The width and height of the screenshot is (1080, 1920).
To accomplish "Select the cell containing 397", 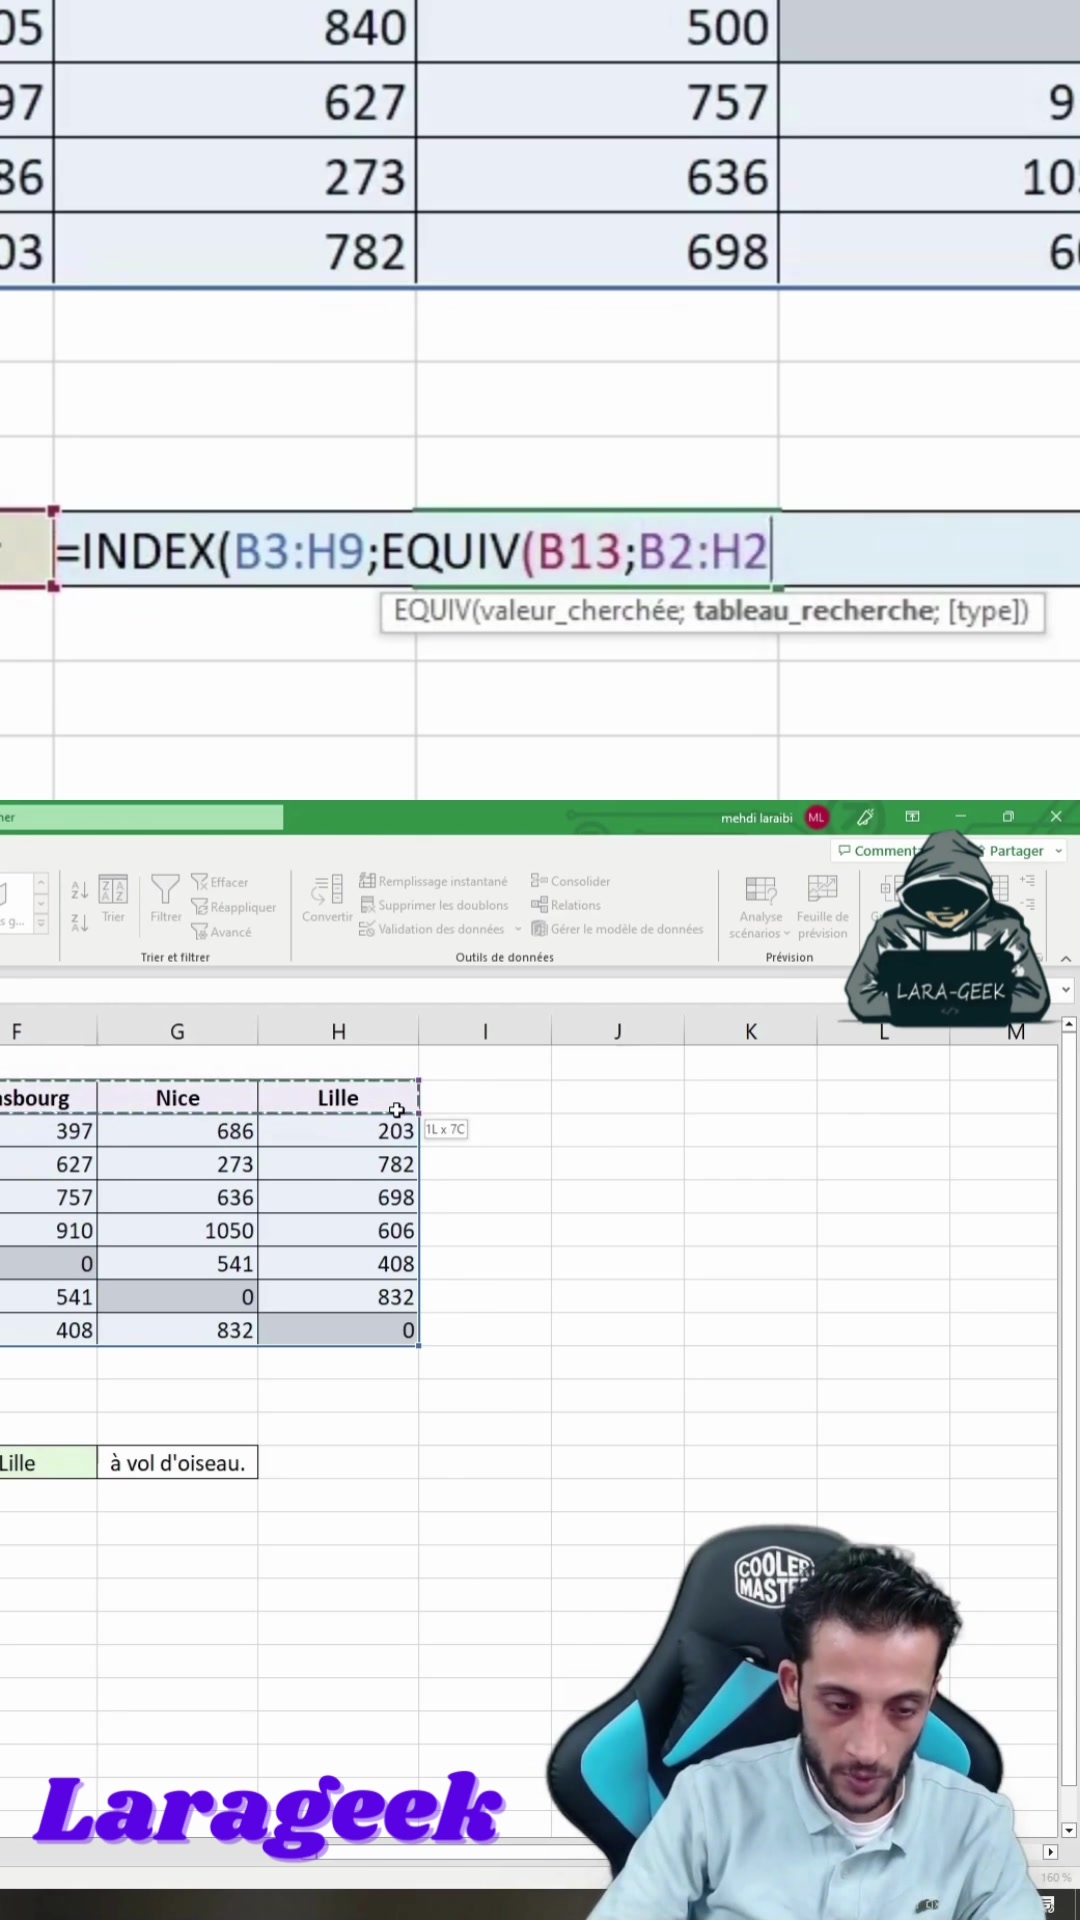I will tap(48, 1131).
